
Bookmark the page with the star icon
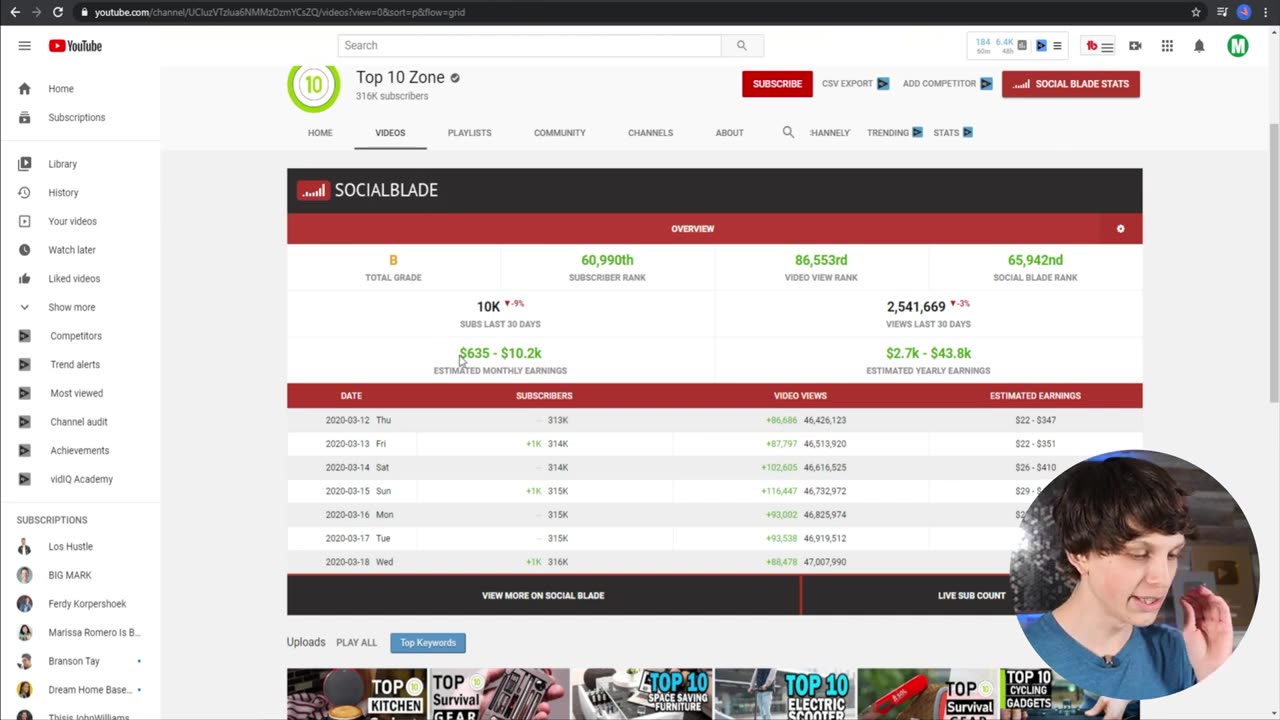1196,12
